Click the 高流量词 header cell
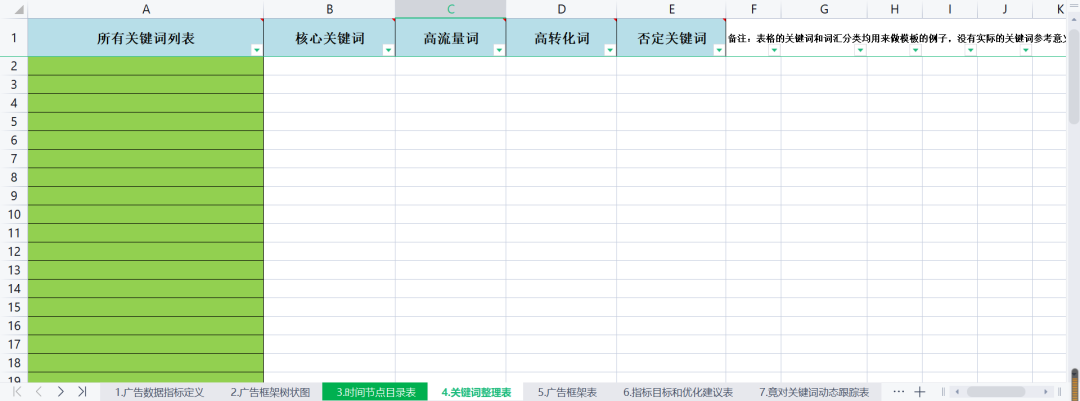This screenshot has height=401, width=1080. click(x=451, y=38)
